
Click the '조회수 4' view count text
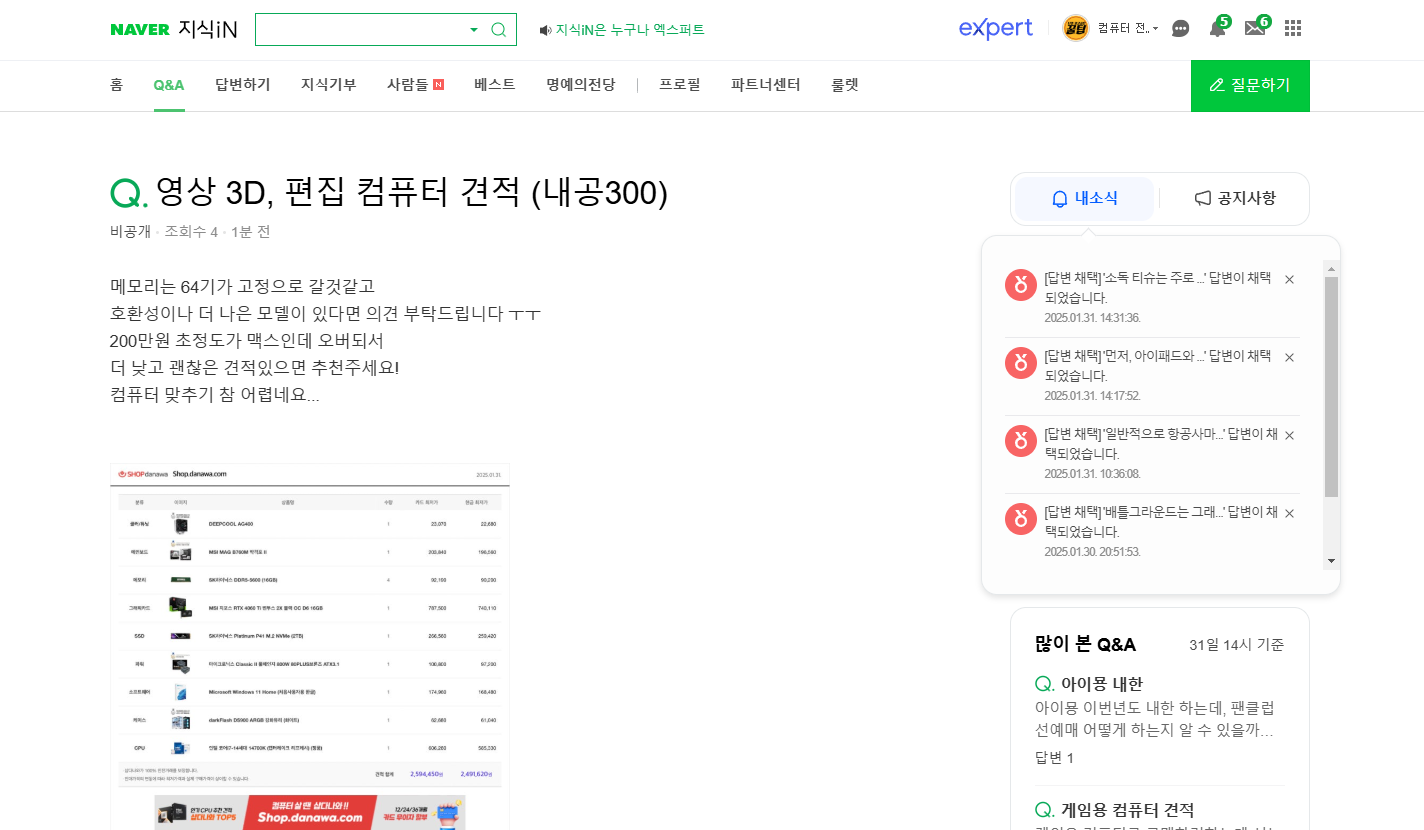pos(191,232)
